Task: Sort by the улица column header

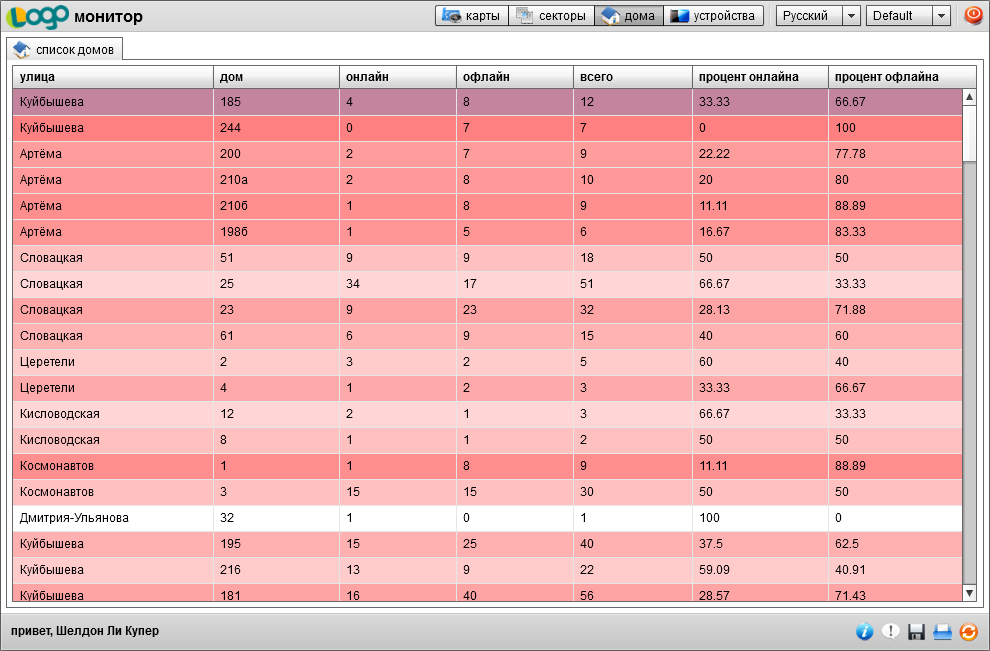Action: 112,77
